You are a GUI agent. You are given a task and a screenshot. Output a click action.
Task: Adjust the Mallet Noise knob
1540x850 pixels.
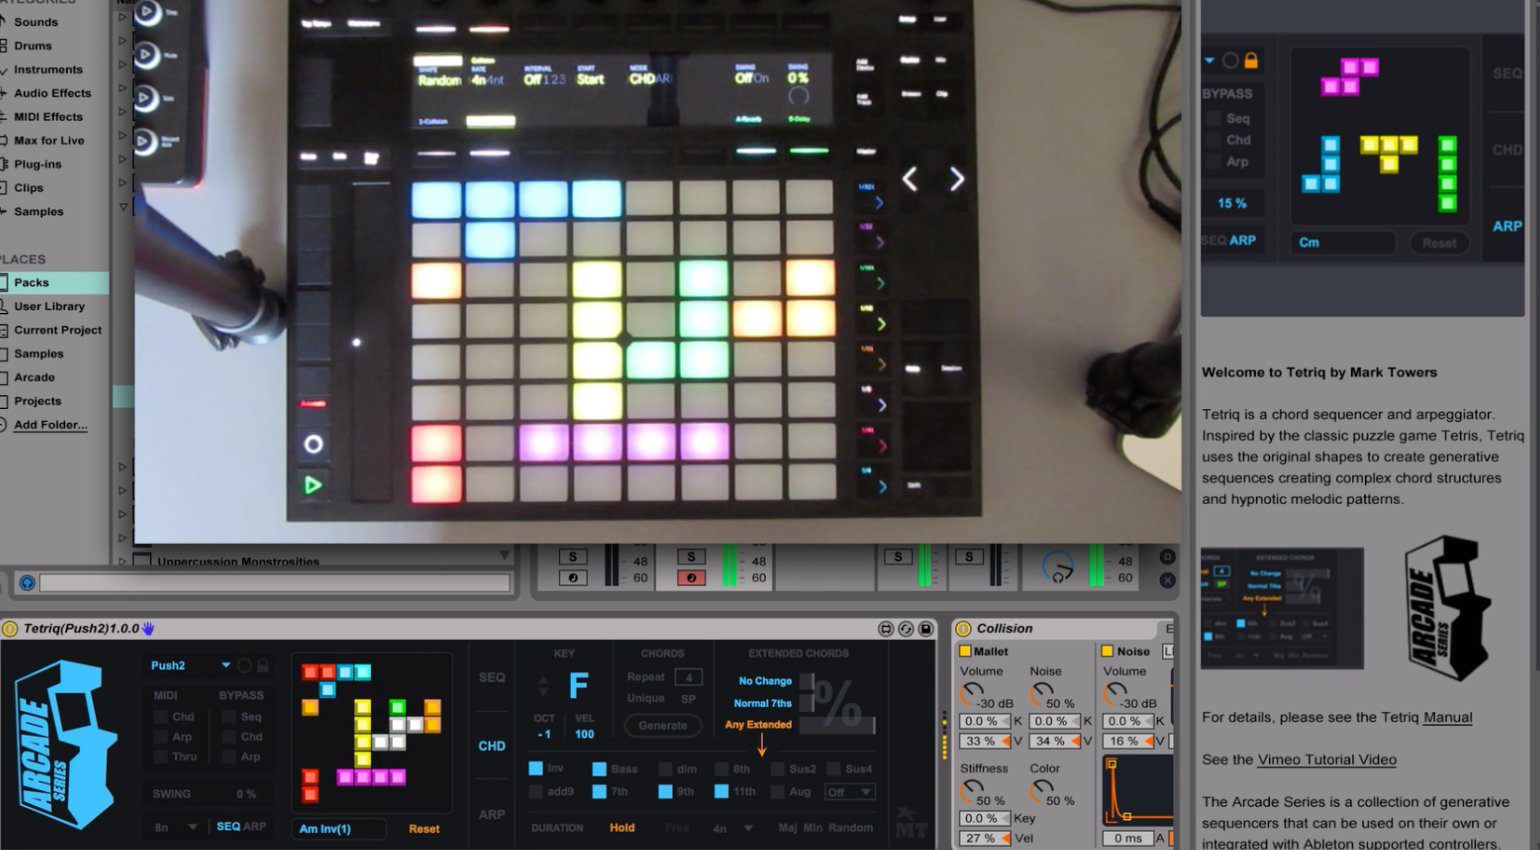click(x=1042, y=694)
